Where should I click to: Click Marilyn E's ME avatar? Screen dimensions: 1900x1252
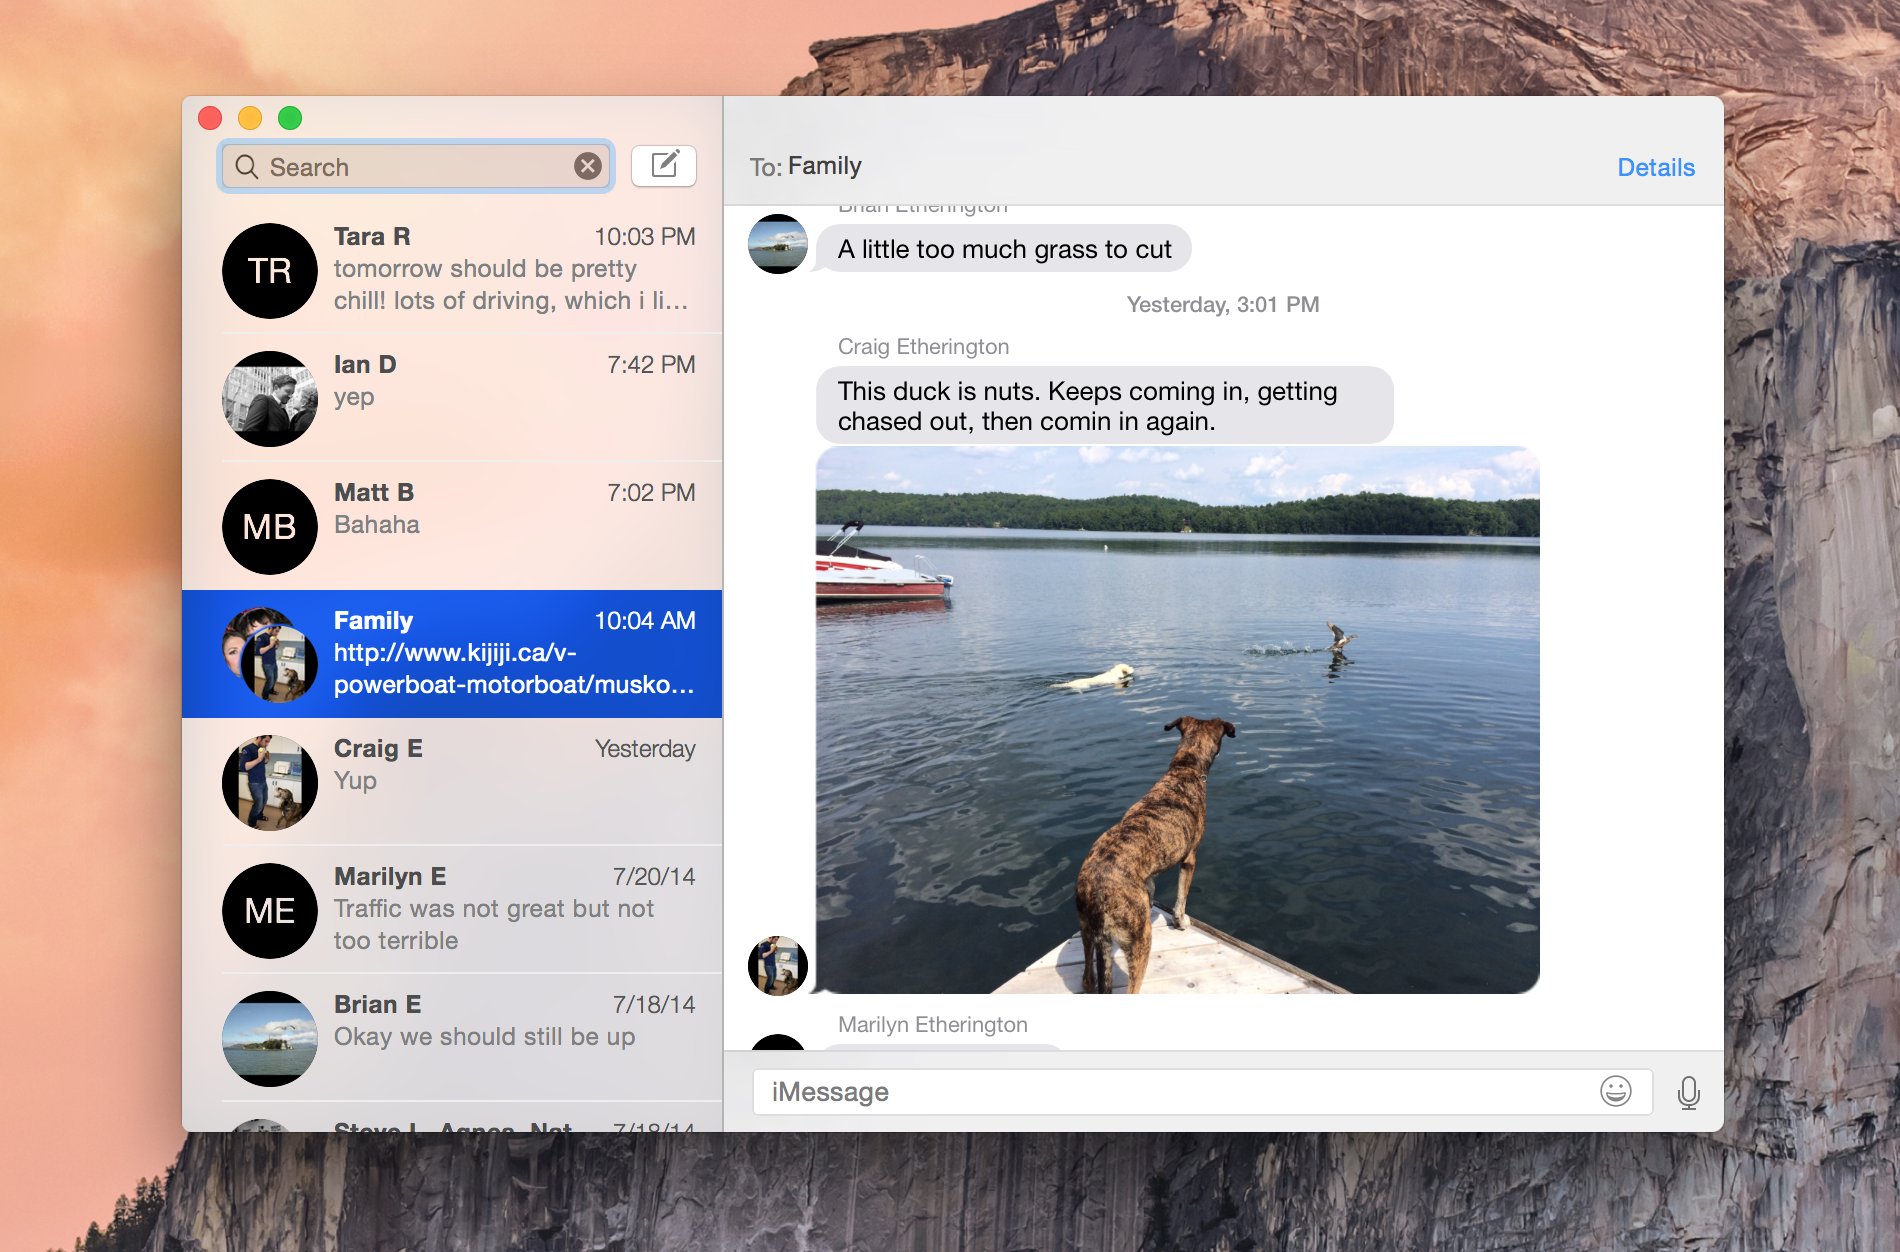[x=270, y=911]
